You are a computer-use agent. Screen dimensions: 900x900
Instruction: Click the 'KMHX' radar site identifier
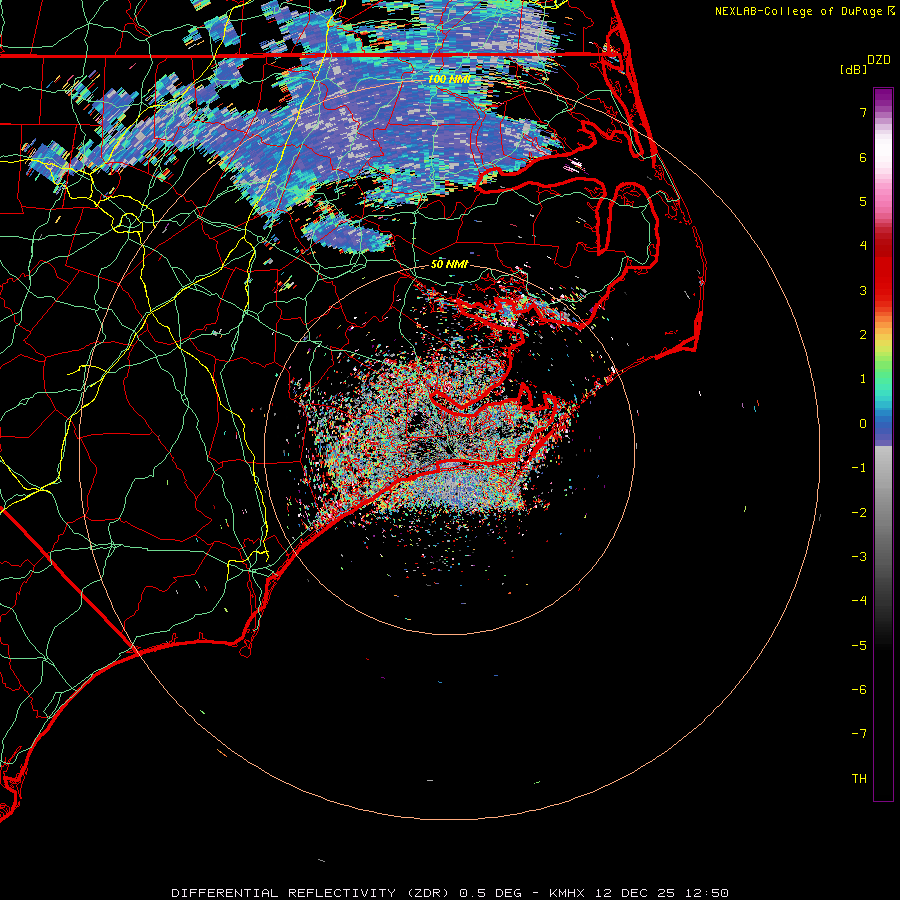pyautogui.click(x=567, y=893)
